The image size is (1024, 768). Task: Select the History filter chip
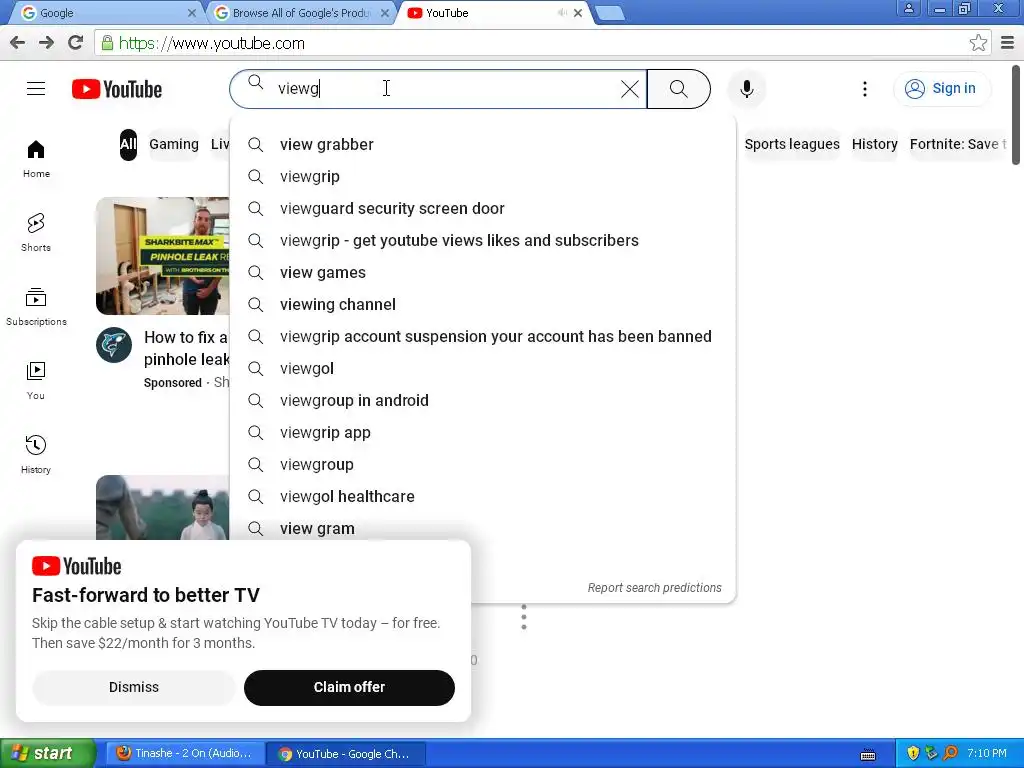pos(874,144)
